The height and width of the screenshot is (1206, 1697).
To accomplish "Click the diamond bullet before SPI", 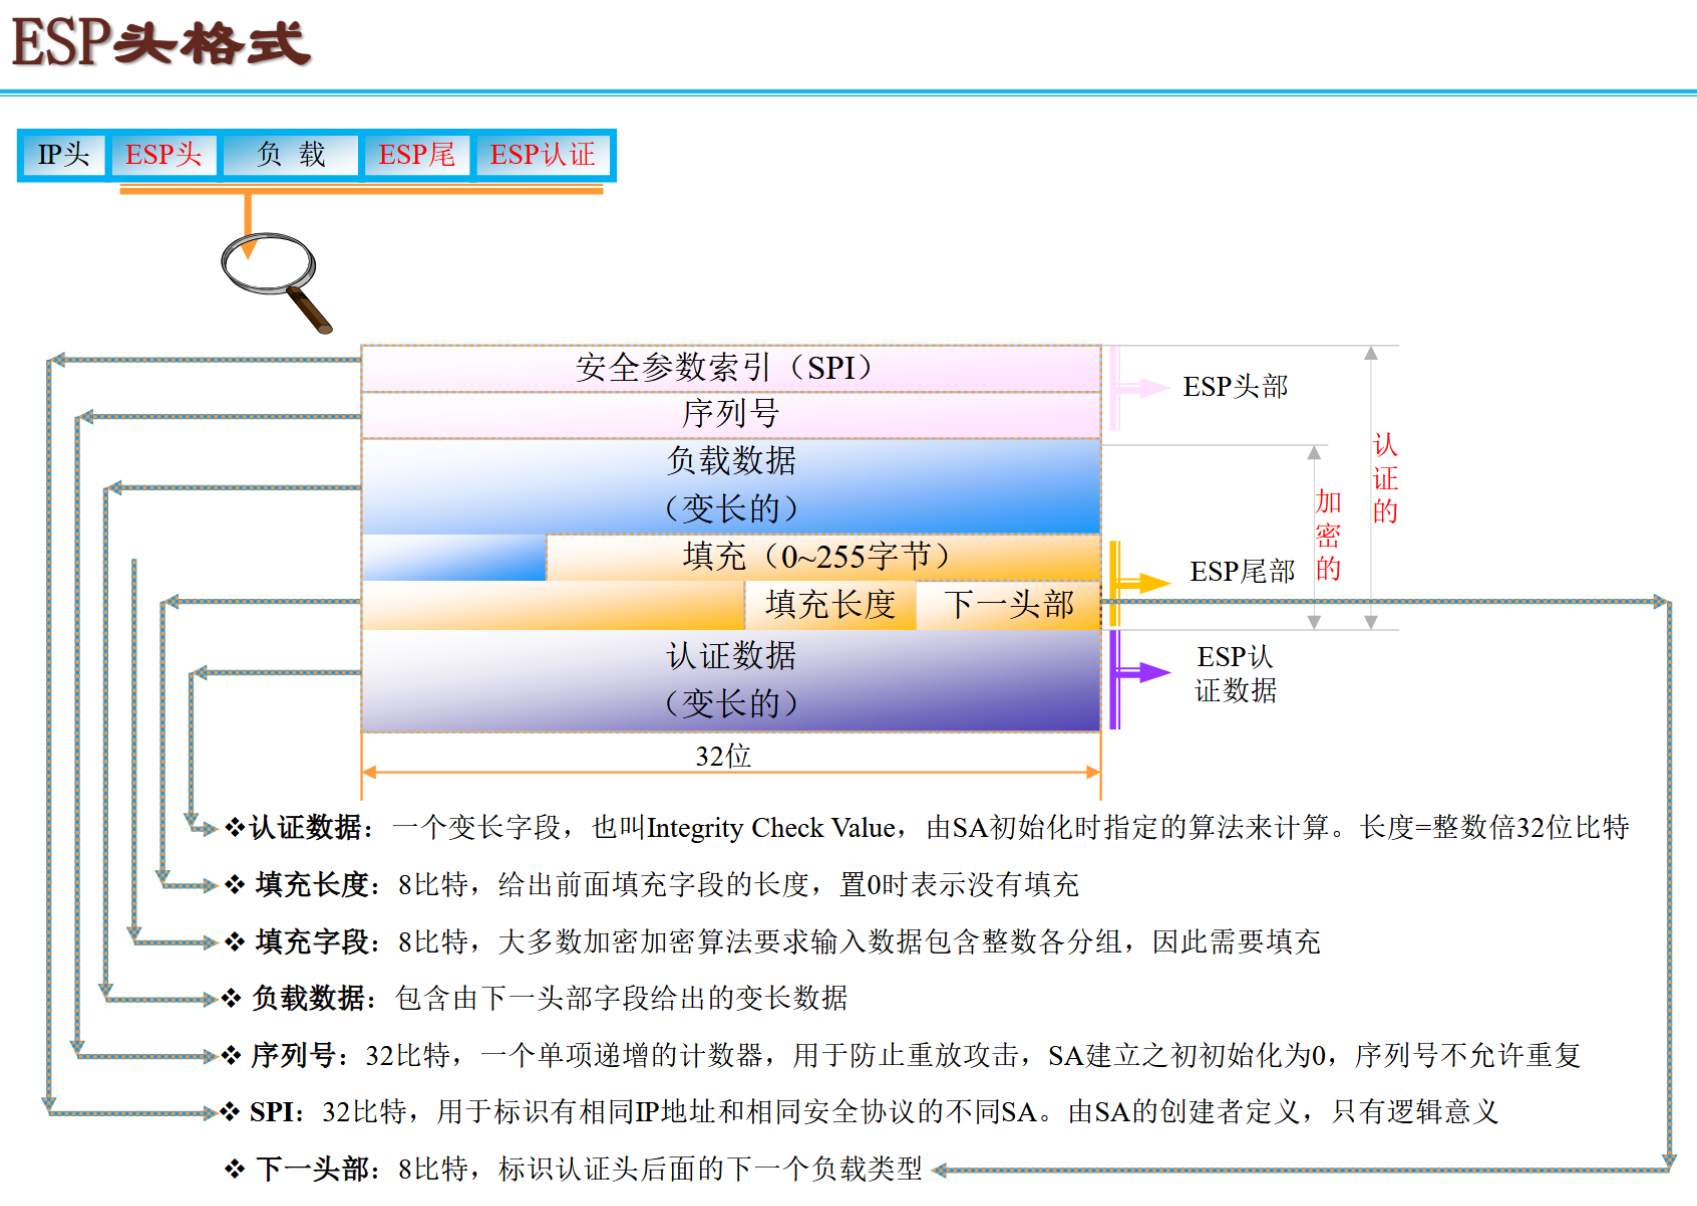I will pyautogui.click(x=231, y=1111).
